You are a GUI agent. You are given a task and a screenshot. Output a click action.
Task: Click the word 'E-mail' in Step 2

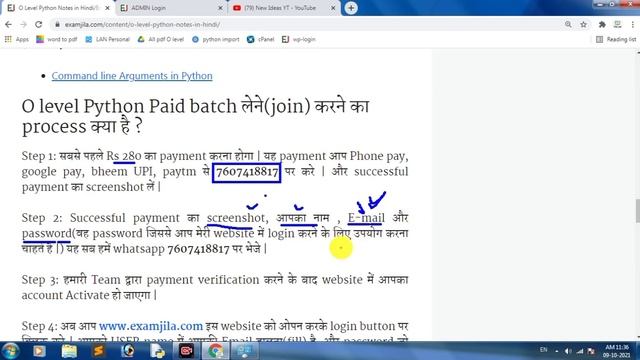[x=366, y=218]
